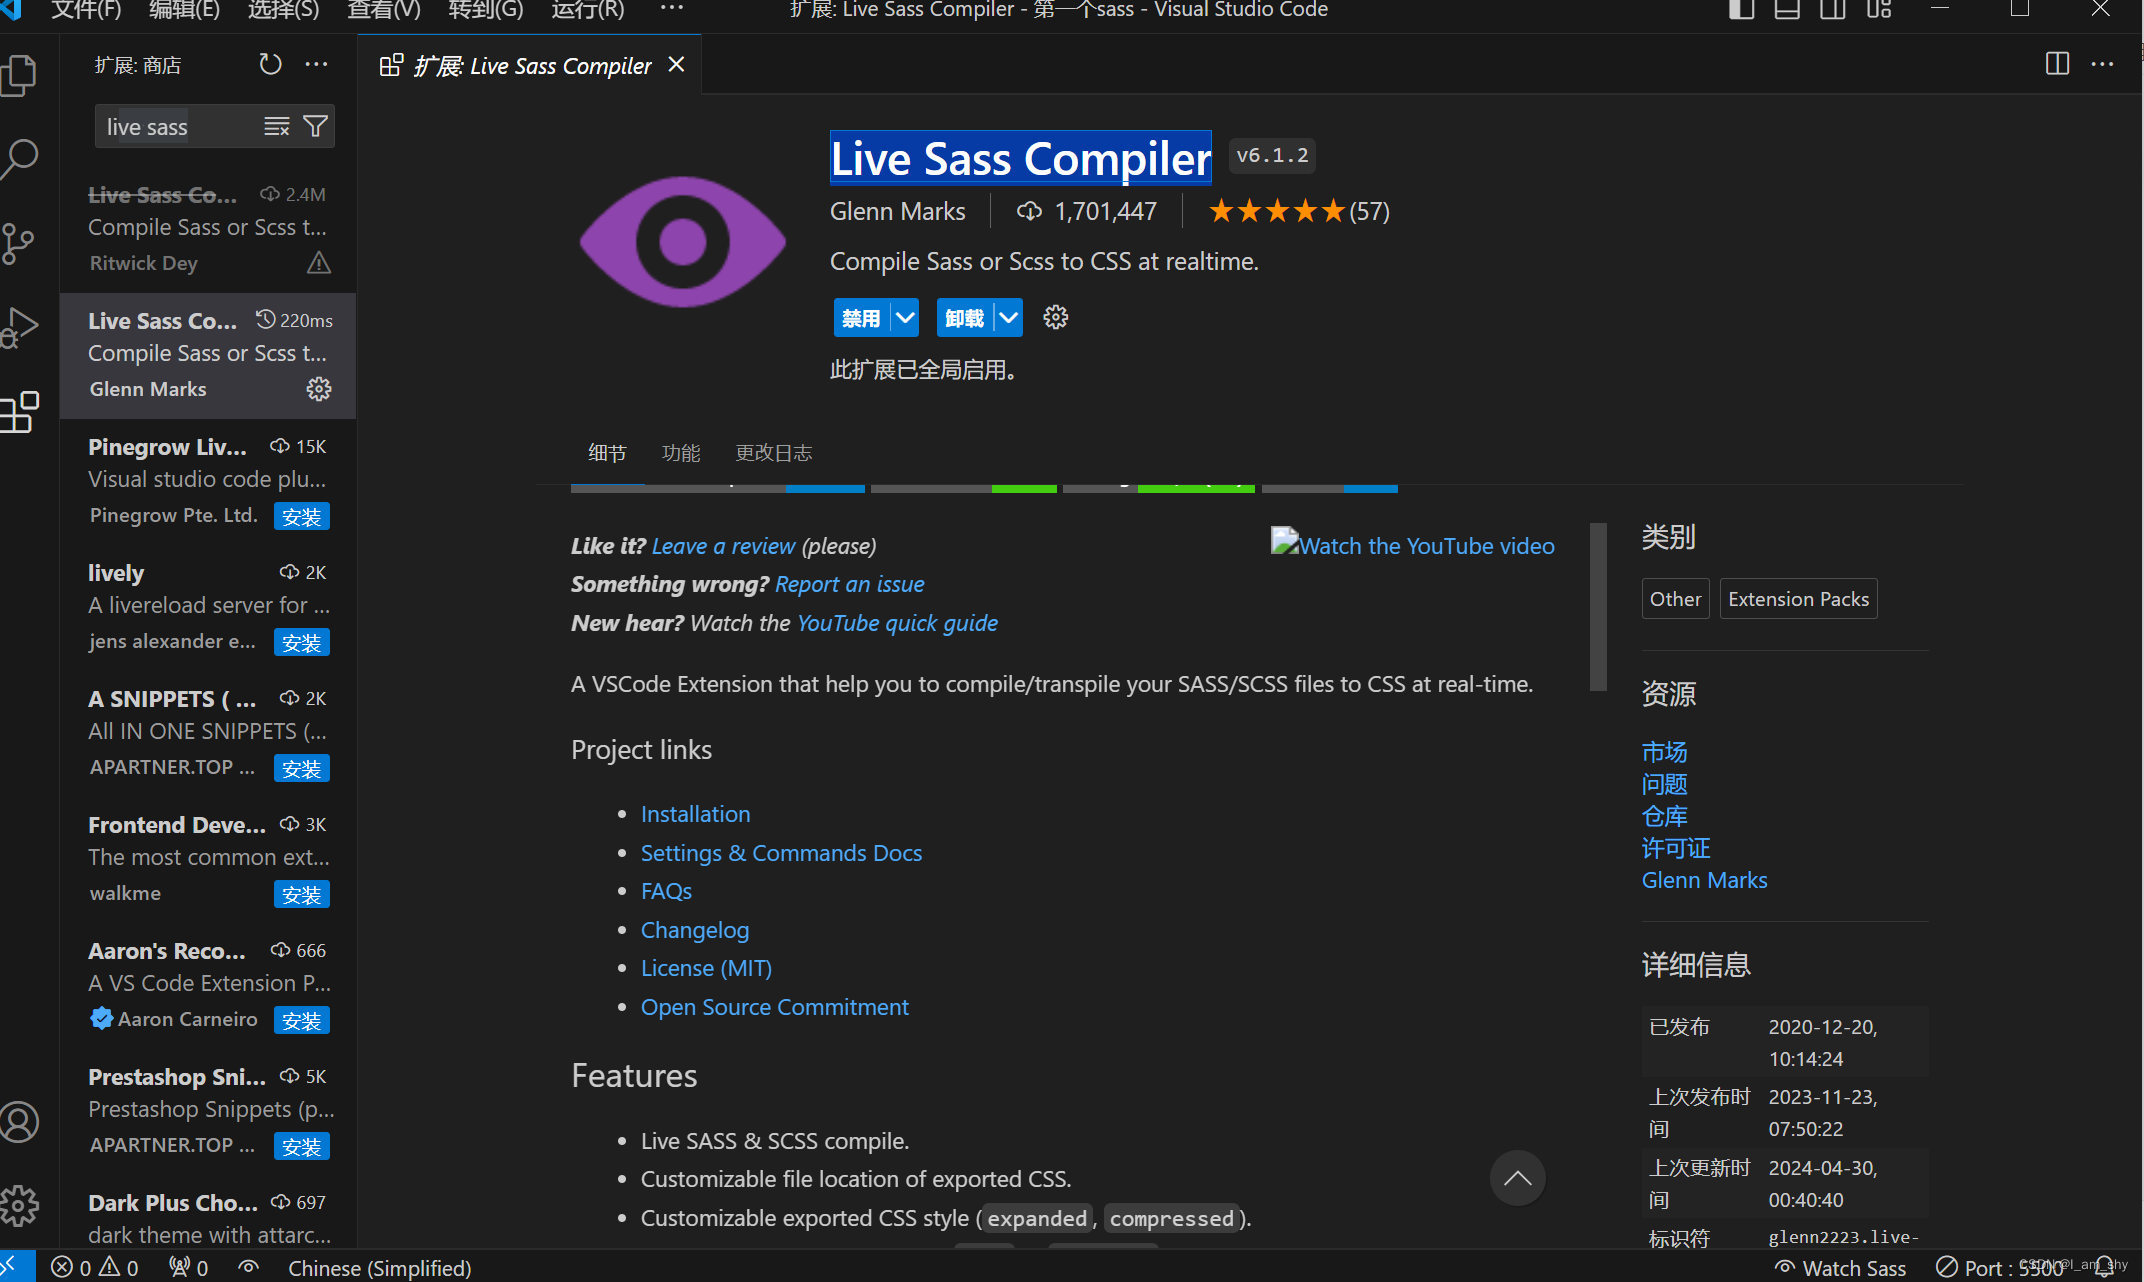The height and width of the screenshot is (1282, 2144).
Task: Open the Report an issue link
Action: point(849,584)
